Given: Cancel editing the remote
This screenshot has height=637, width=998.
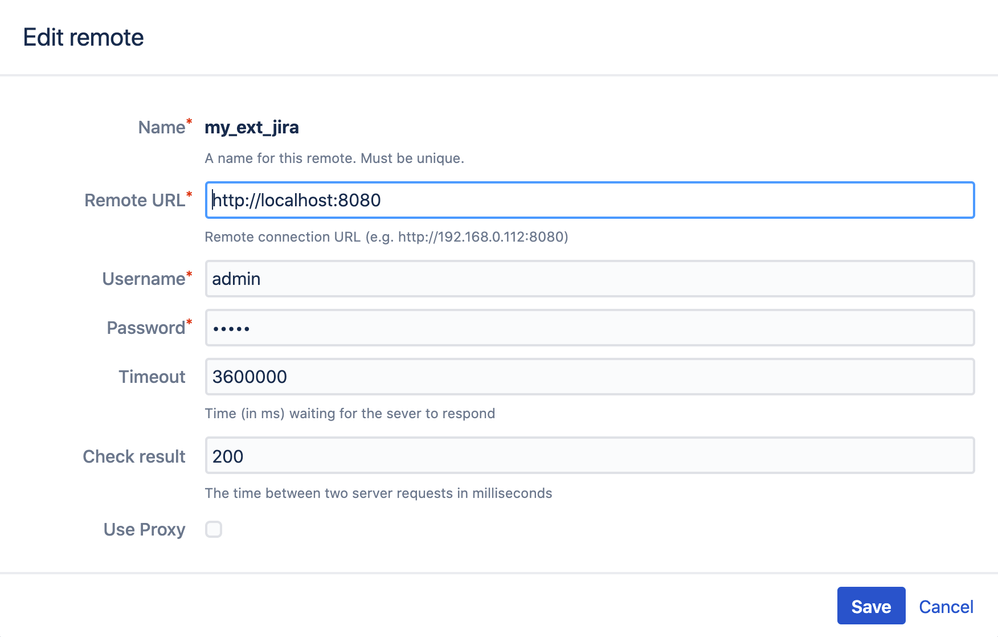Looking at the screenshot, I should (946, 606).
